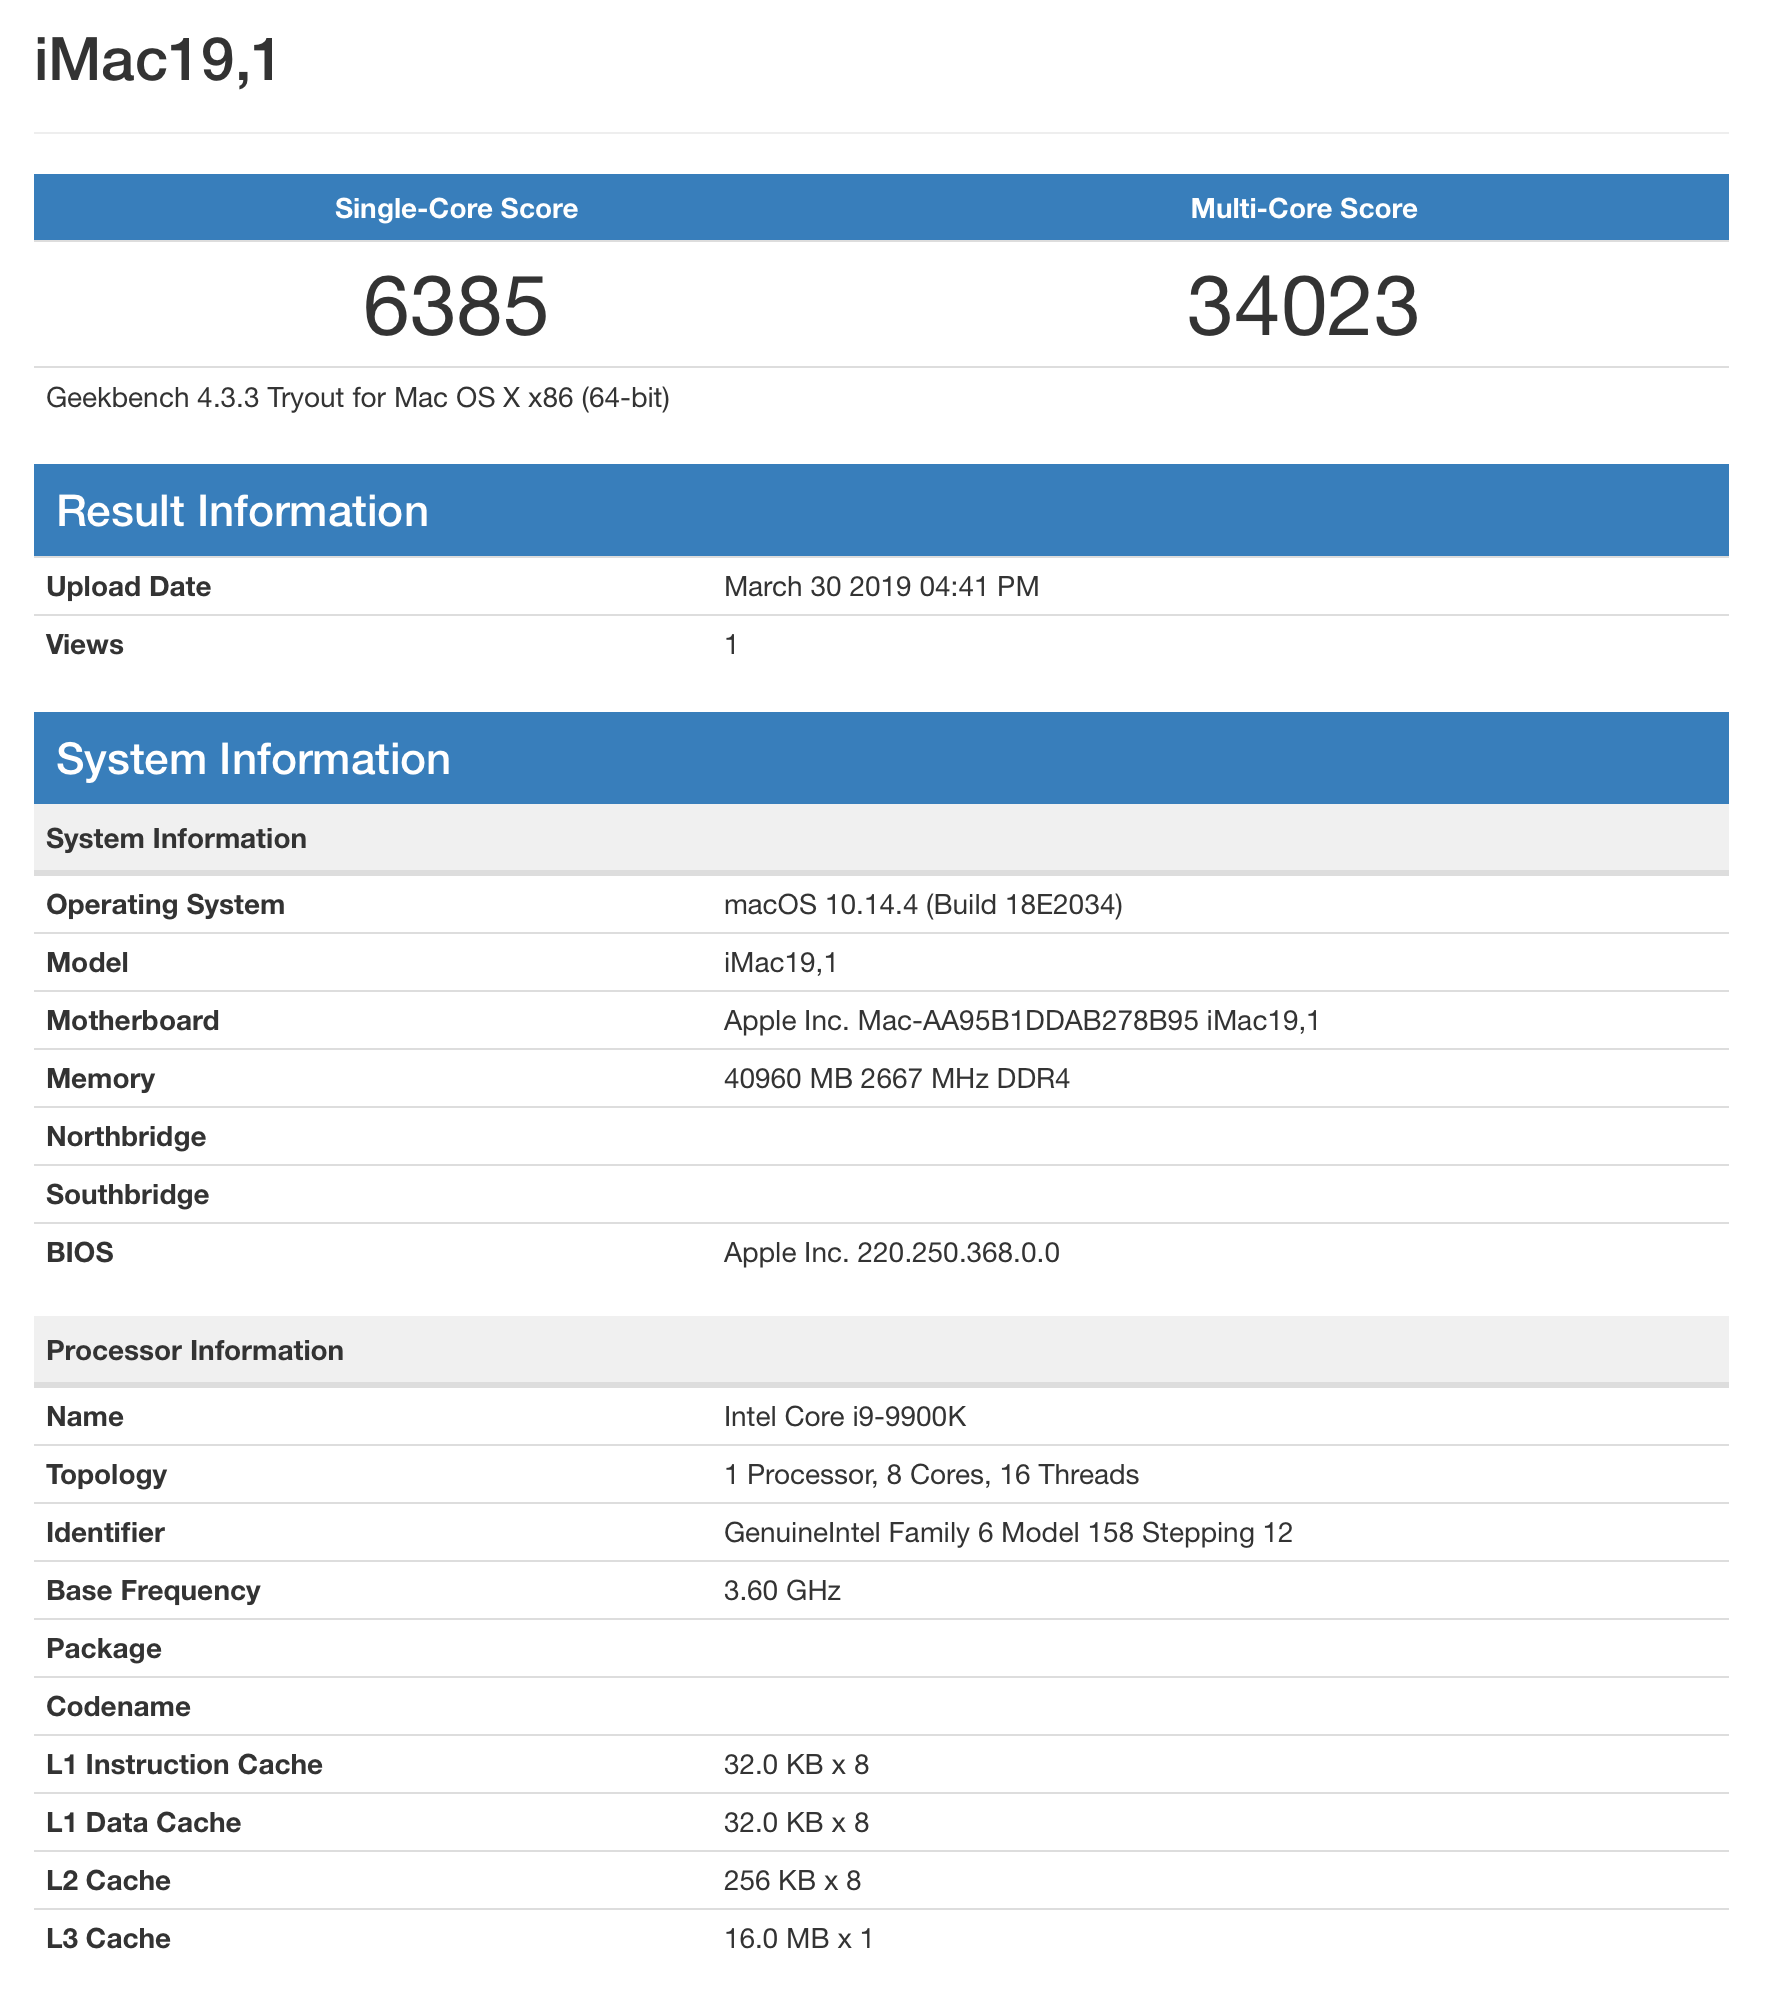Click the blue System Information section header

pos(881,758)
